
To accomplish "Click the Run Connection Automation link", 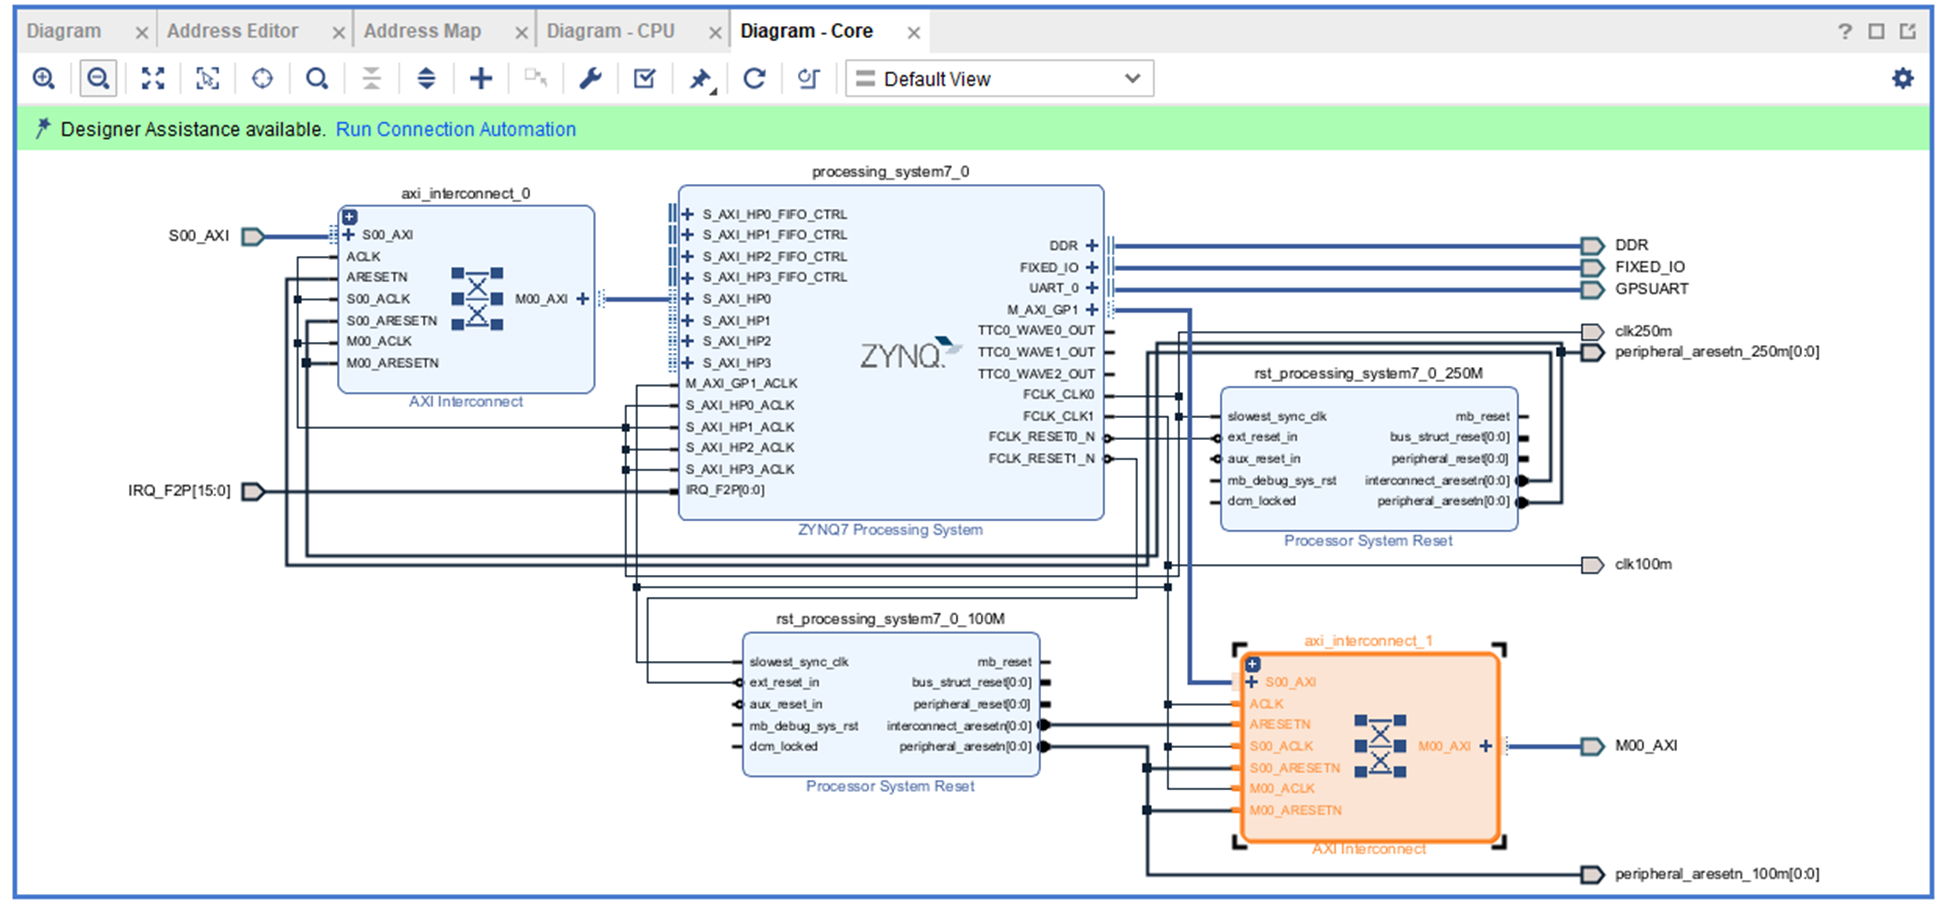I will coord(455,130).
